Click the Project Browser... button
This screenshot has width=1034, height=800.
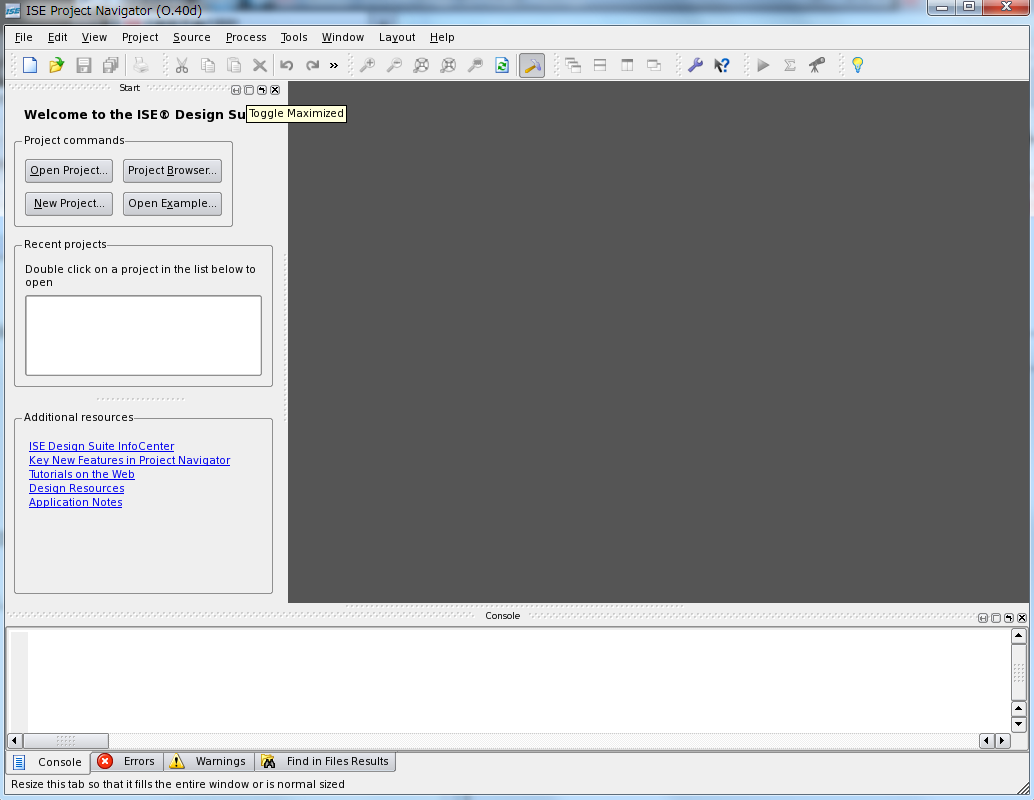[172, 171]
